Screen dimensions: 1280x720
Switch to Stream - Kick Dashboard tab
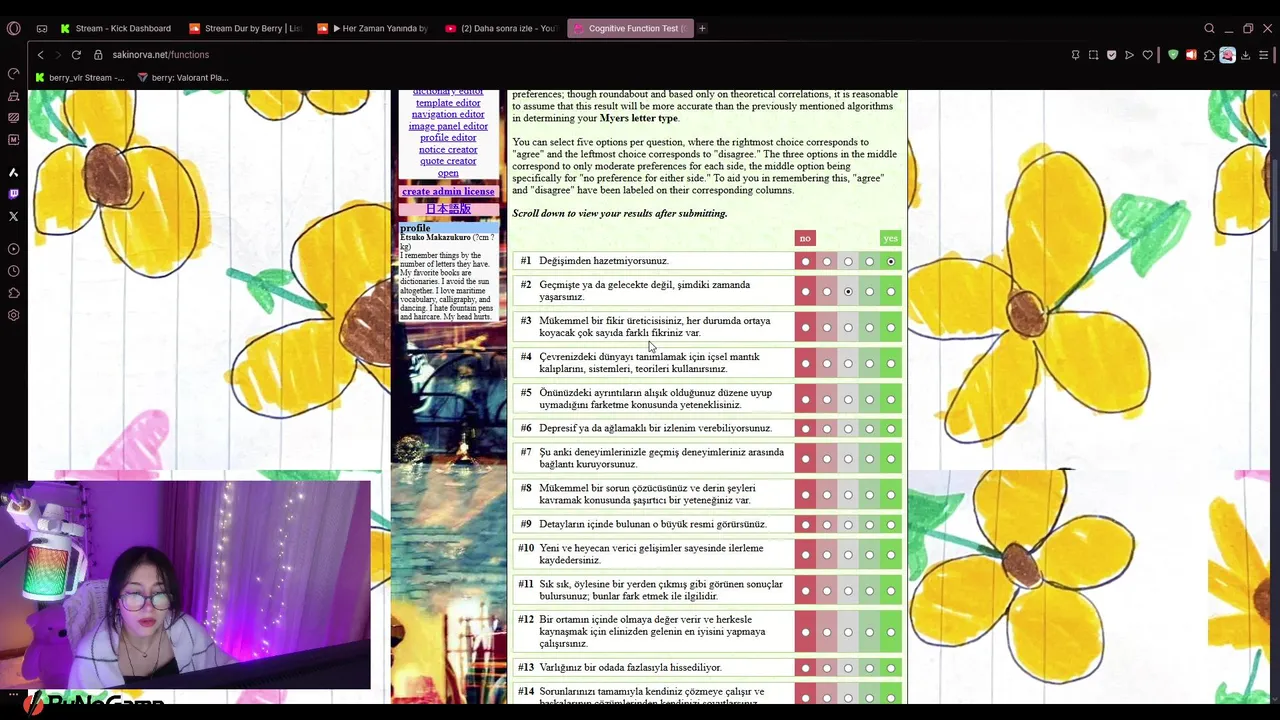(116, 28)
